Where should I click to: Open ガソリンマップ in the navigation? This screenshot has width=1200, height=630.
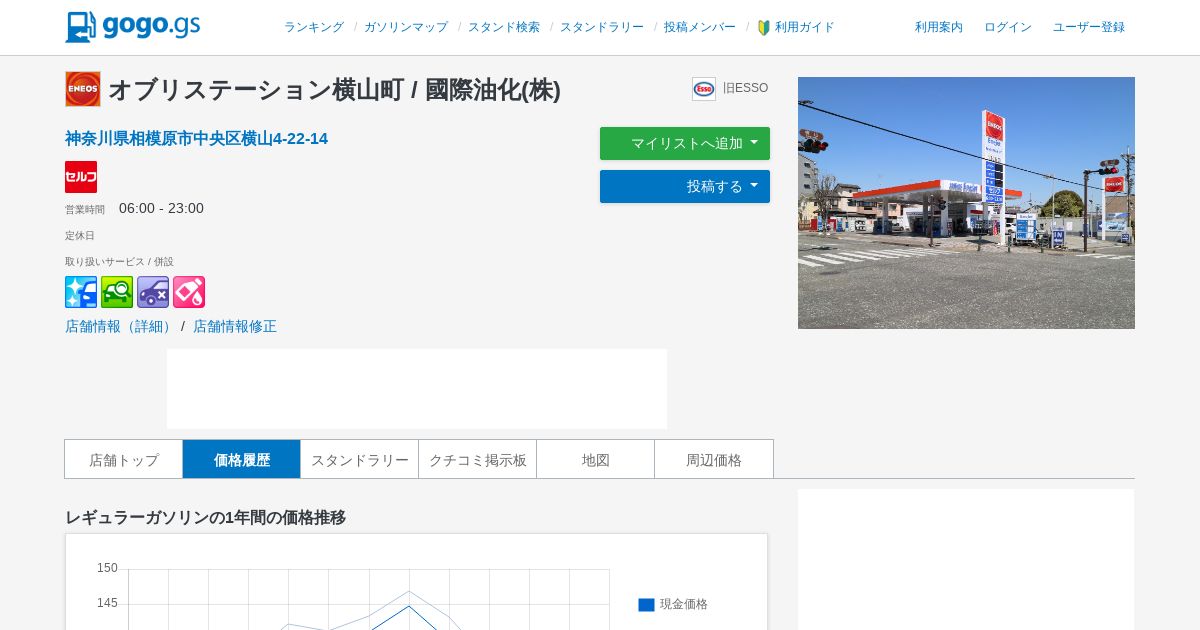406,27
